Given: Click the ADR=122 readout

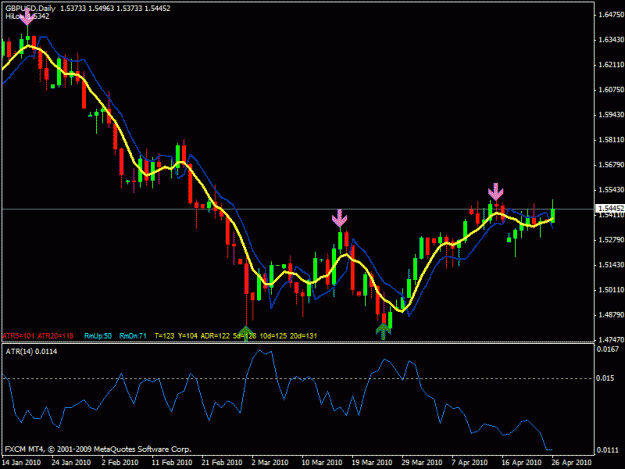Looking at the screenshot, I should pos(215,336).
